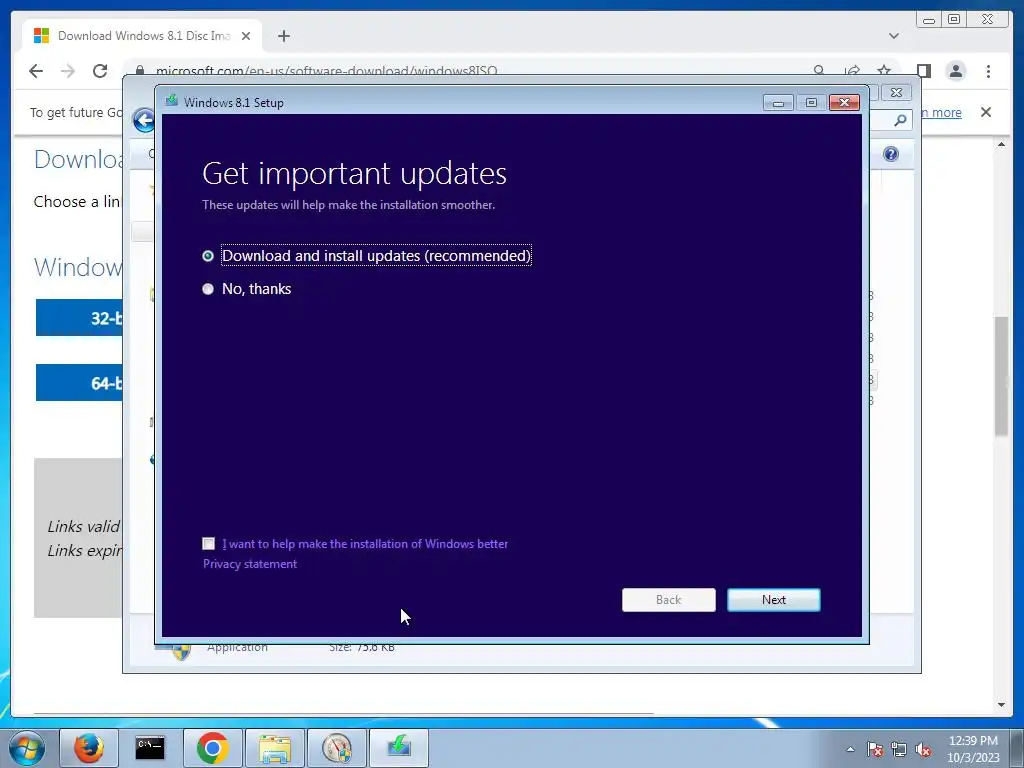Click the 64-bit Download button on page
The width and height of the screenshot is (1024, 768).
click(x=79, y=383)
